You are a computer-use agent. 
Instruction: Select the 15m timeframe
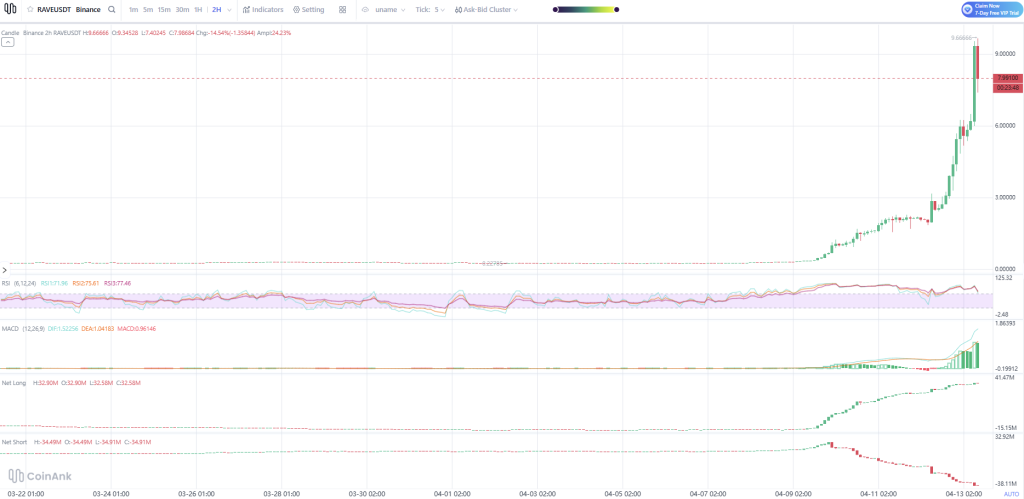click(164, 9)
